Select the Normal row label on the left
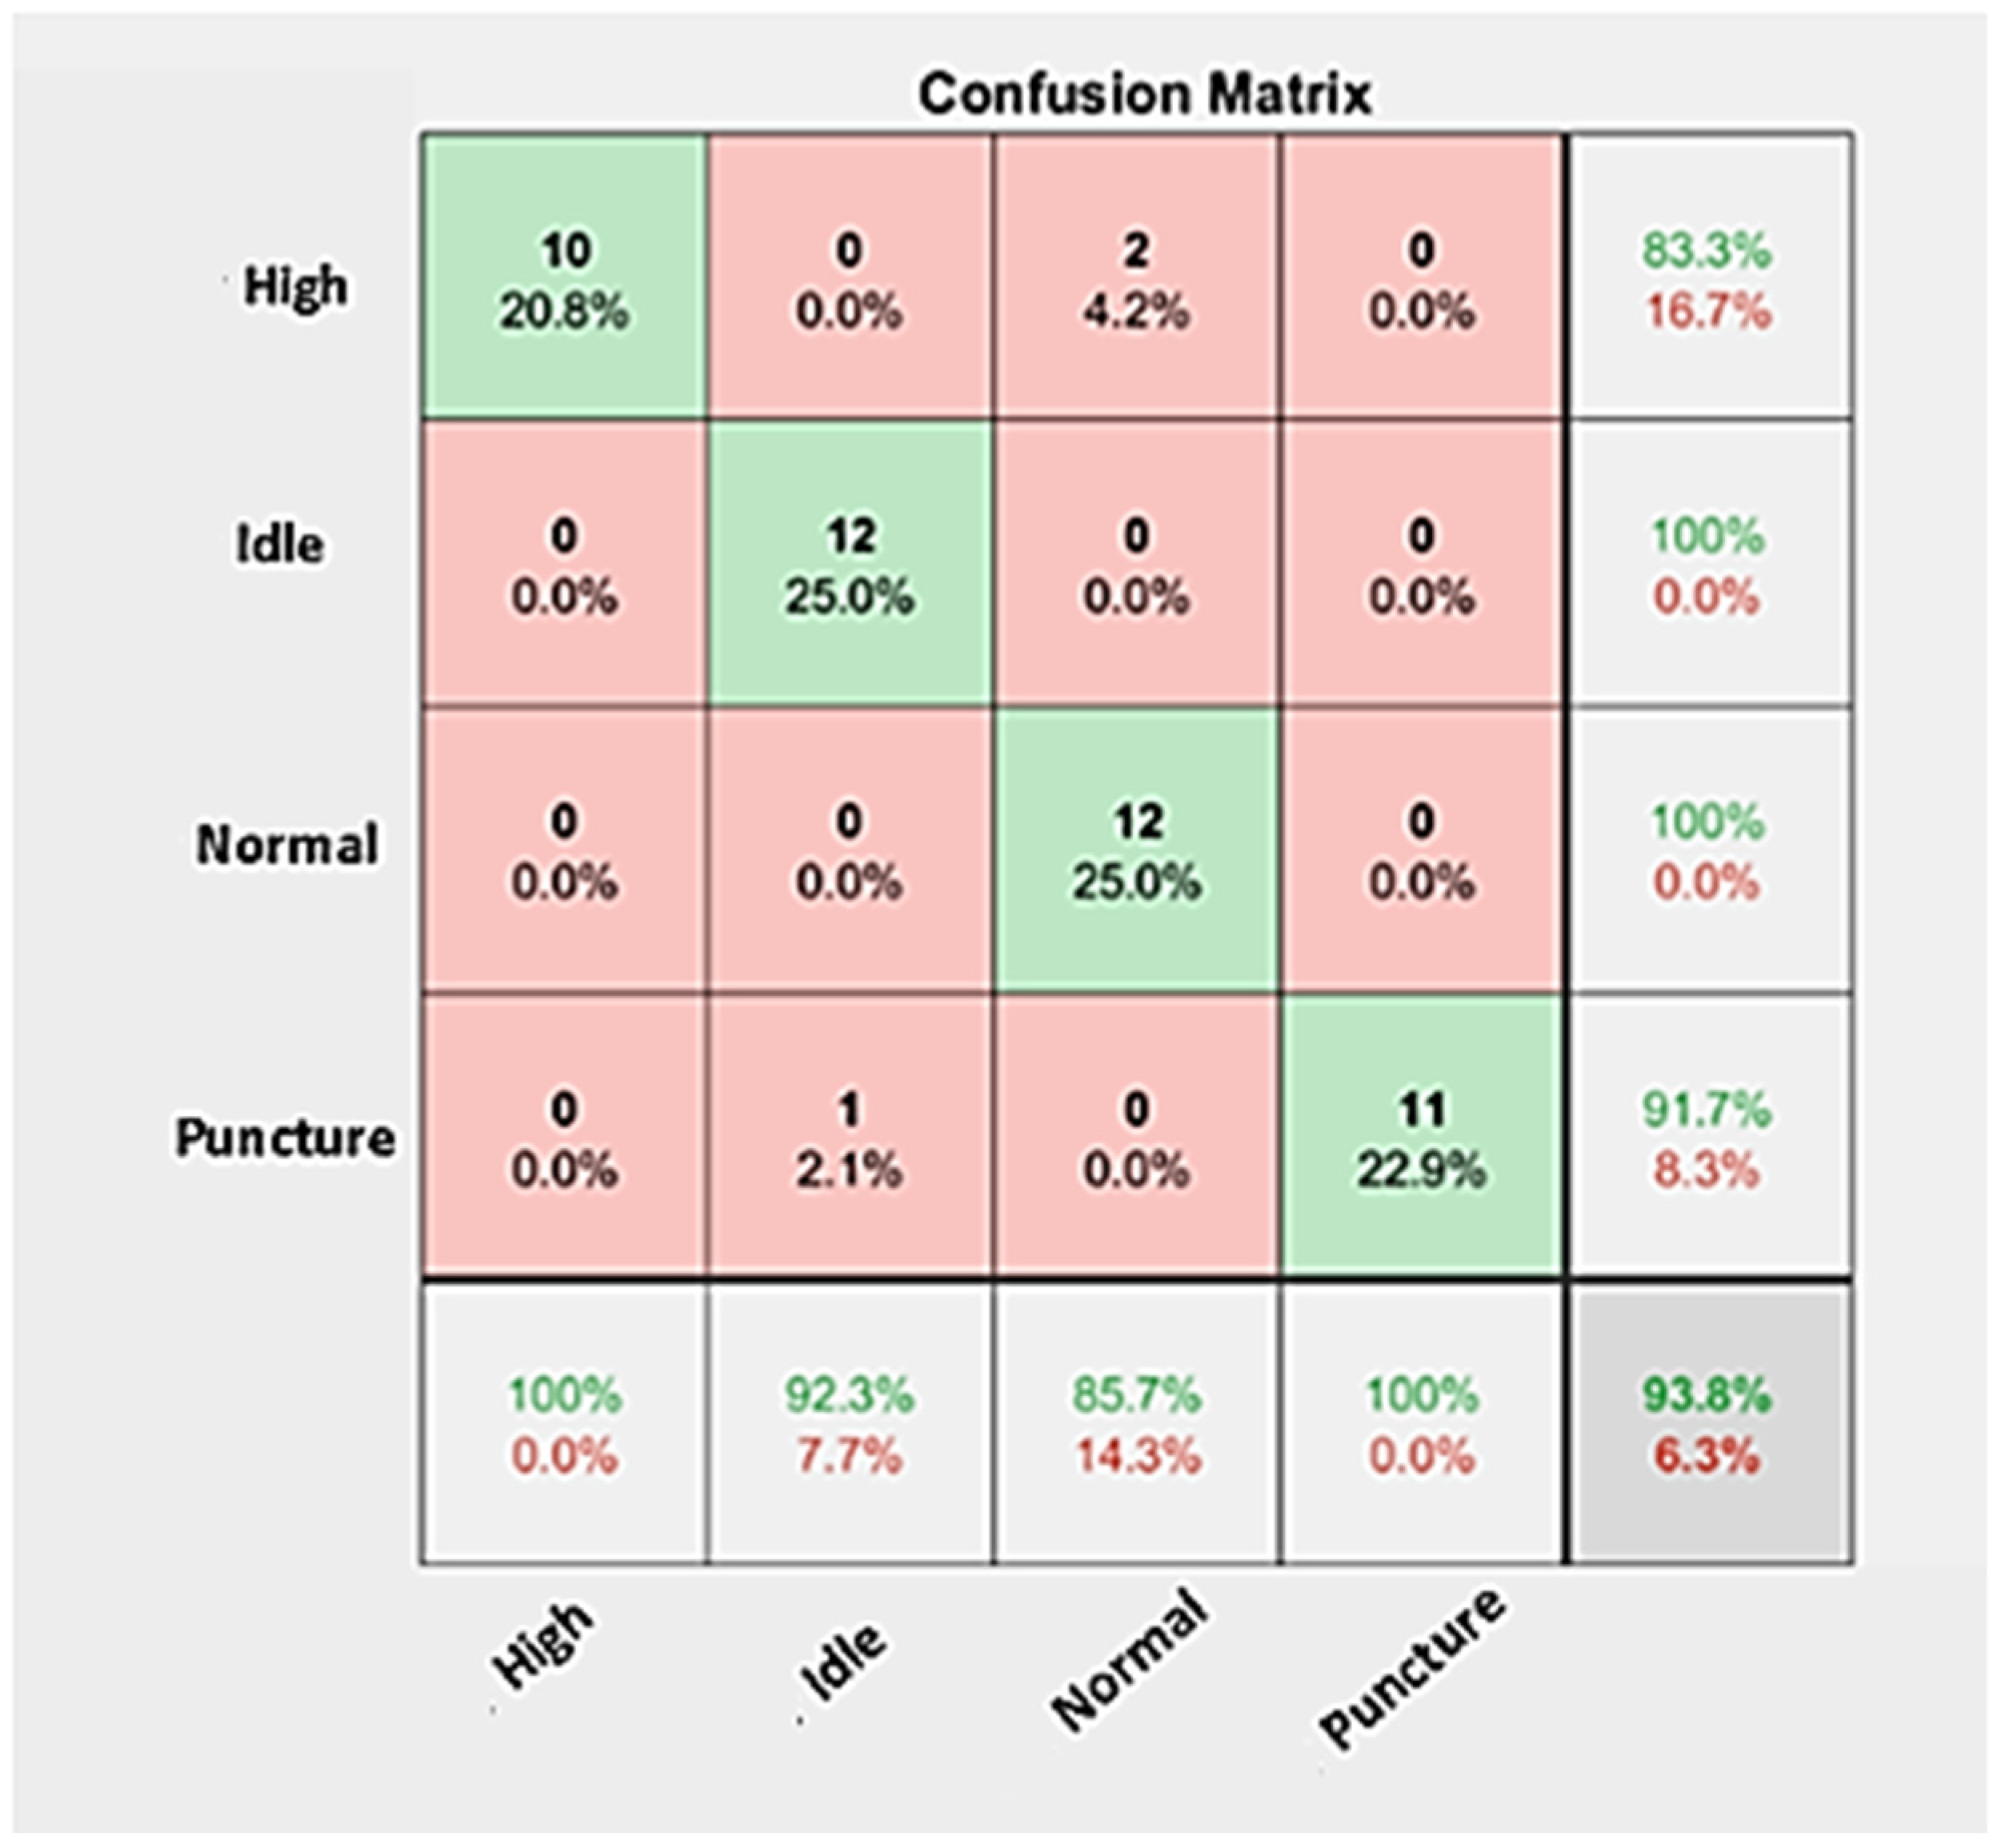The height and width of the screenshot is (1848, 2005). 288,845
